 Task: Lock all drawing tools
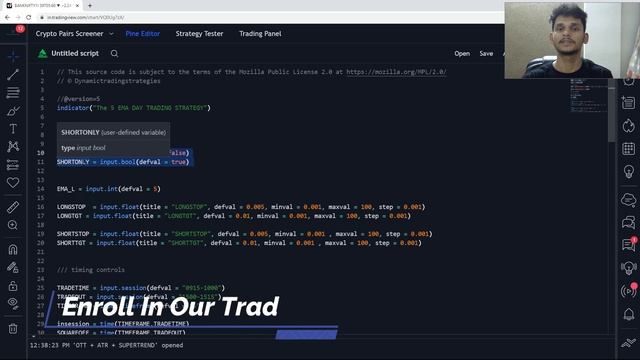coord(13,285)
